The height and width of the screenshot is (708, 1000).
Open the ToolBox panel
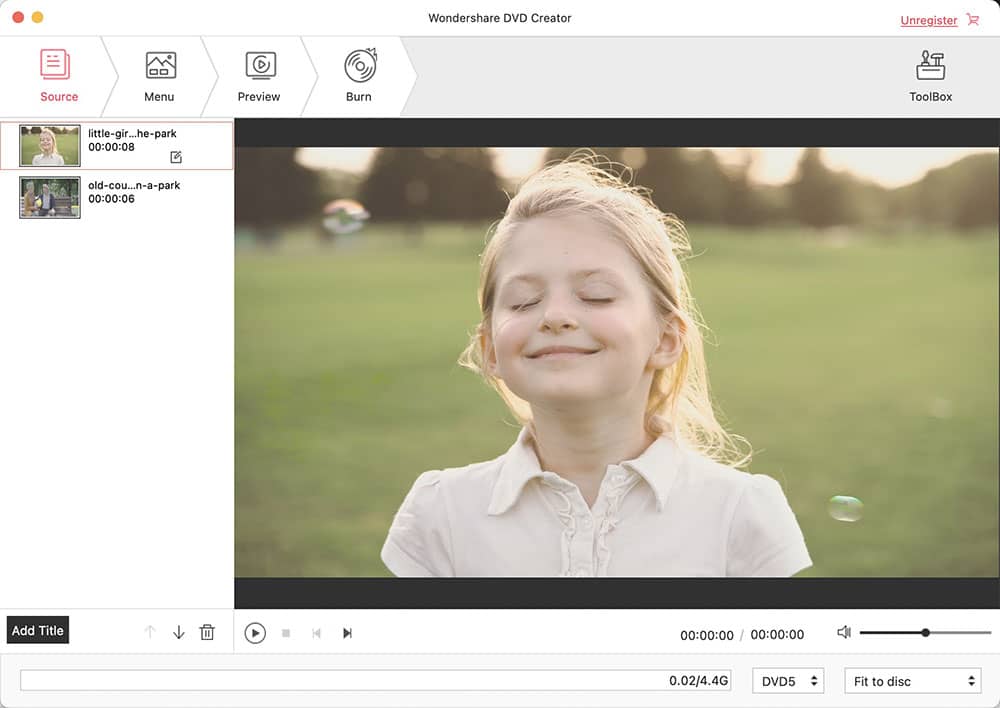[x=930, y=70]
